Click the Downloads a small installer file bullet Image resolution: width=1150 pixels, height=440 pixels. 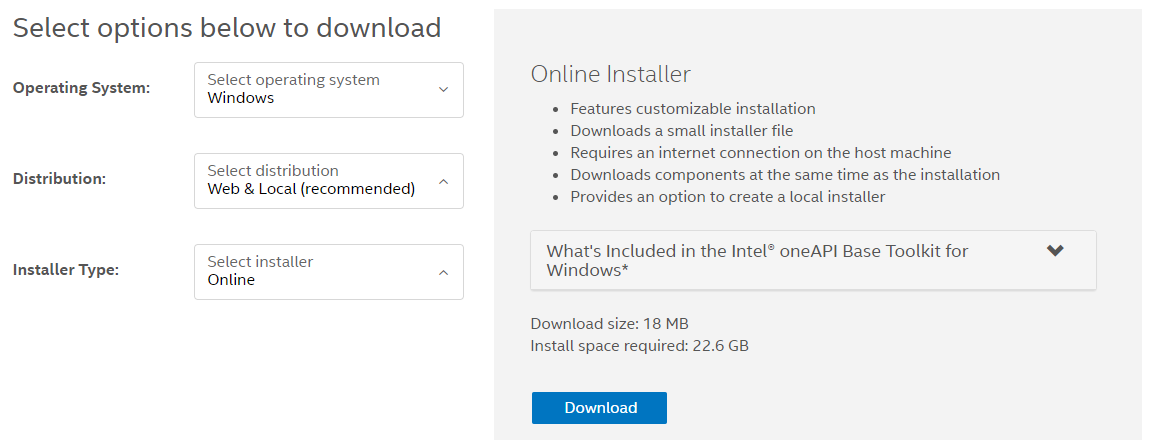681,130
